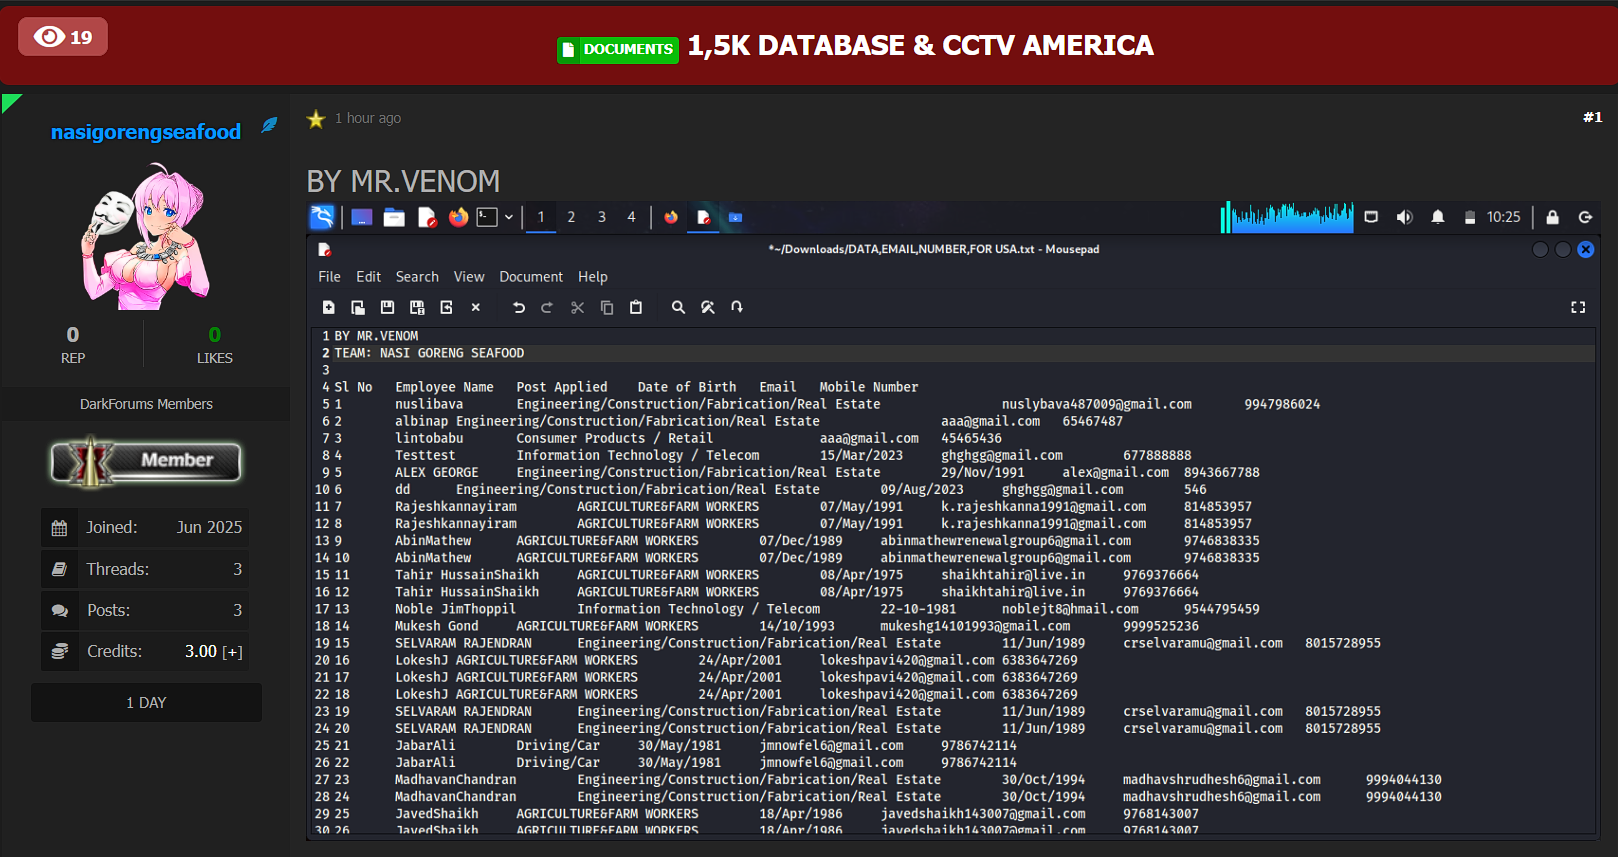Lock the screen with padlock icon
Screen dimensions: 1618x857
click(1552, 217)
